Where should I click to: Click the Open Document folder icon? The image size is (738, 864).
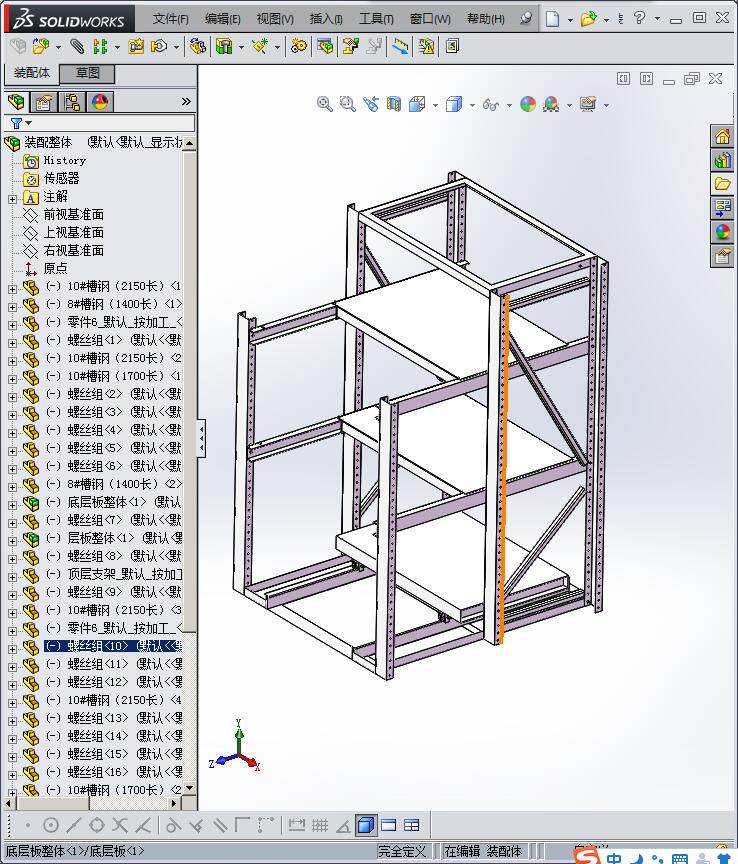pos(589,19)
